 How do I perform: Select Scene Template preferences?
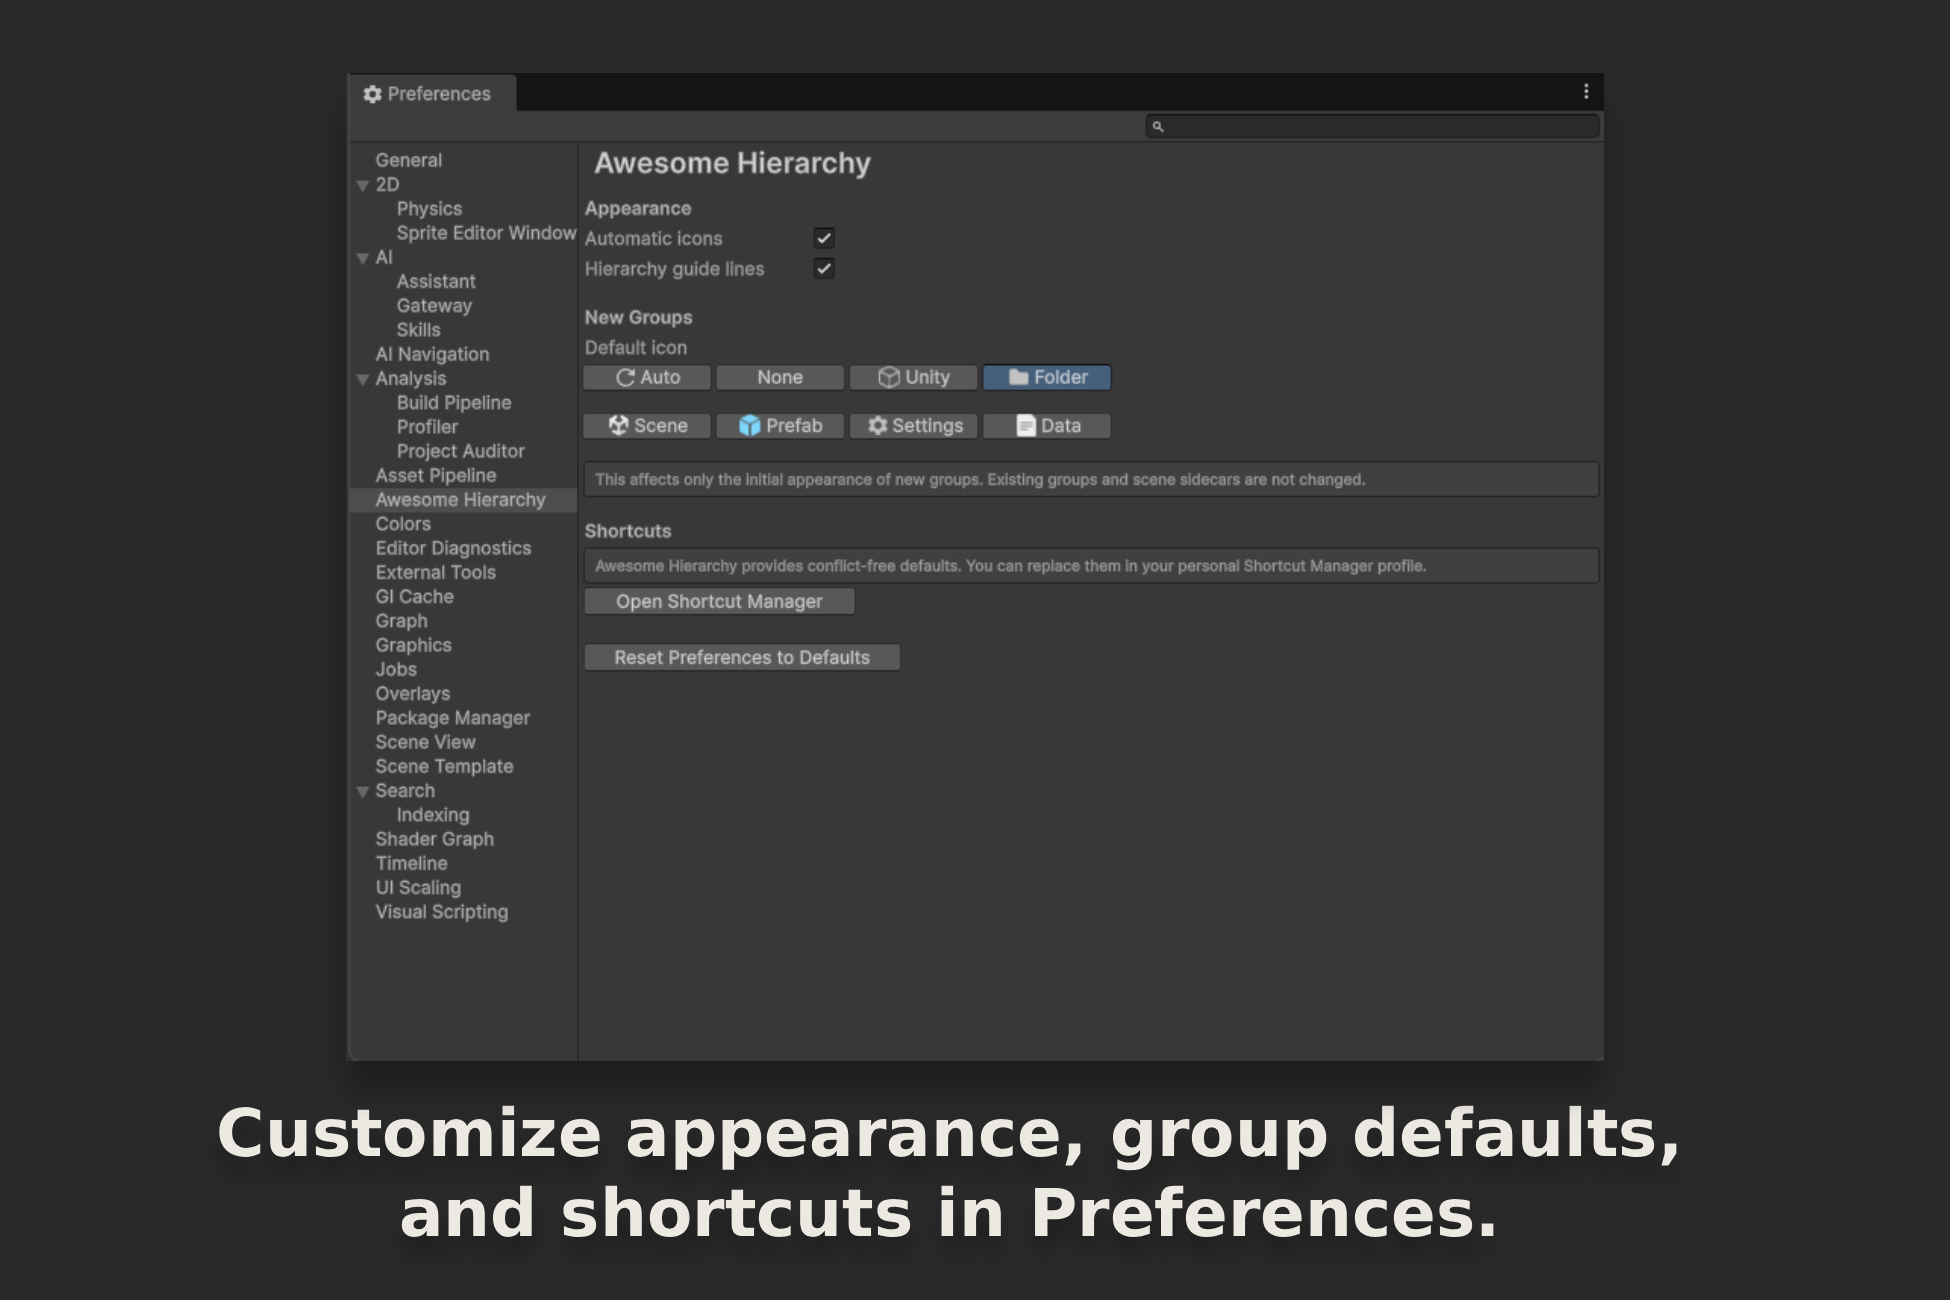[x=444, y=766]
